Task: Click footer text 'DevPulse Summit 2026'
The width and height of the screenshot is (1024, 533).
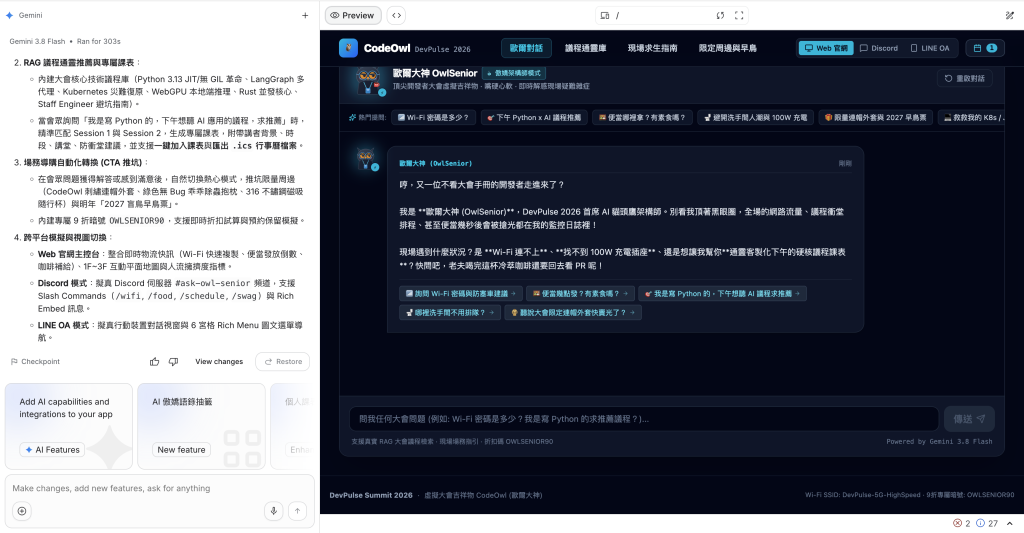Action: click(371, 495)
